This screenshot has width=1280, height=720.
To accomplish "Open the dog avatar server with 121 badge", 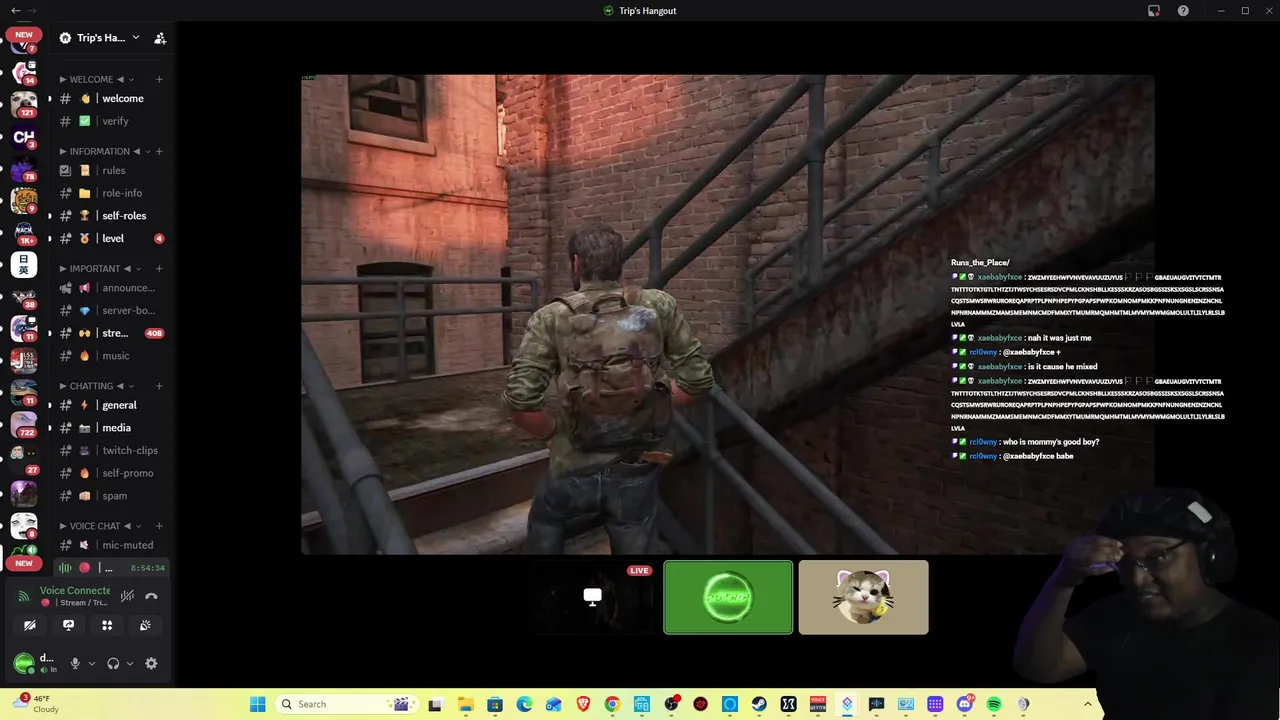I will coord(24,105).
